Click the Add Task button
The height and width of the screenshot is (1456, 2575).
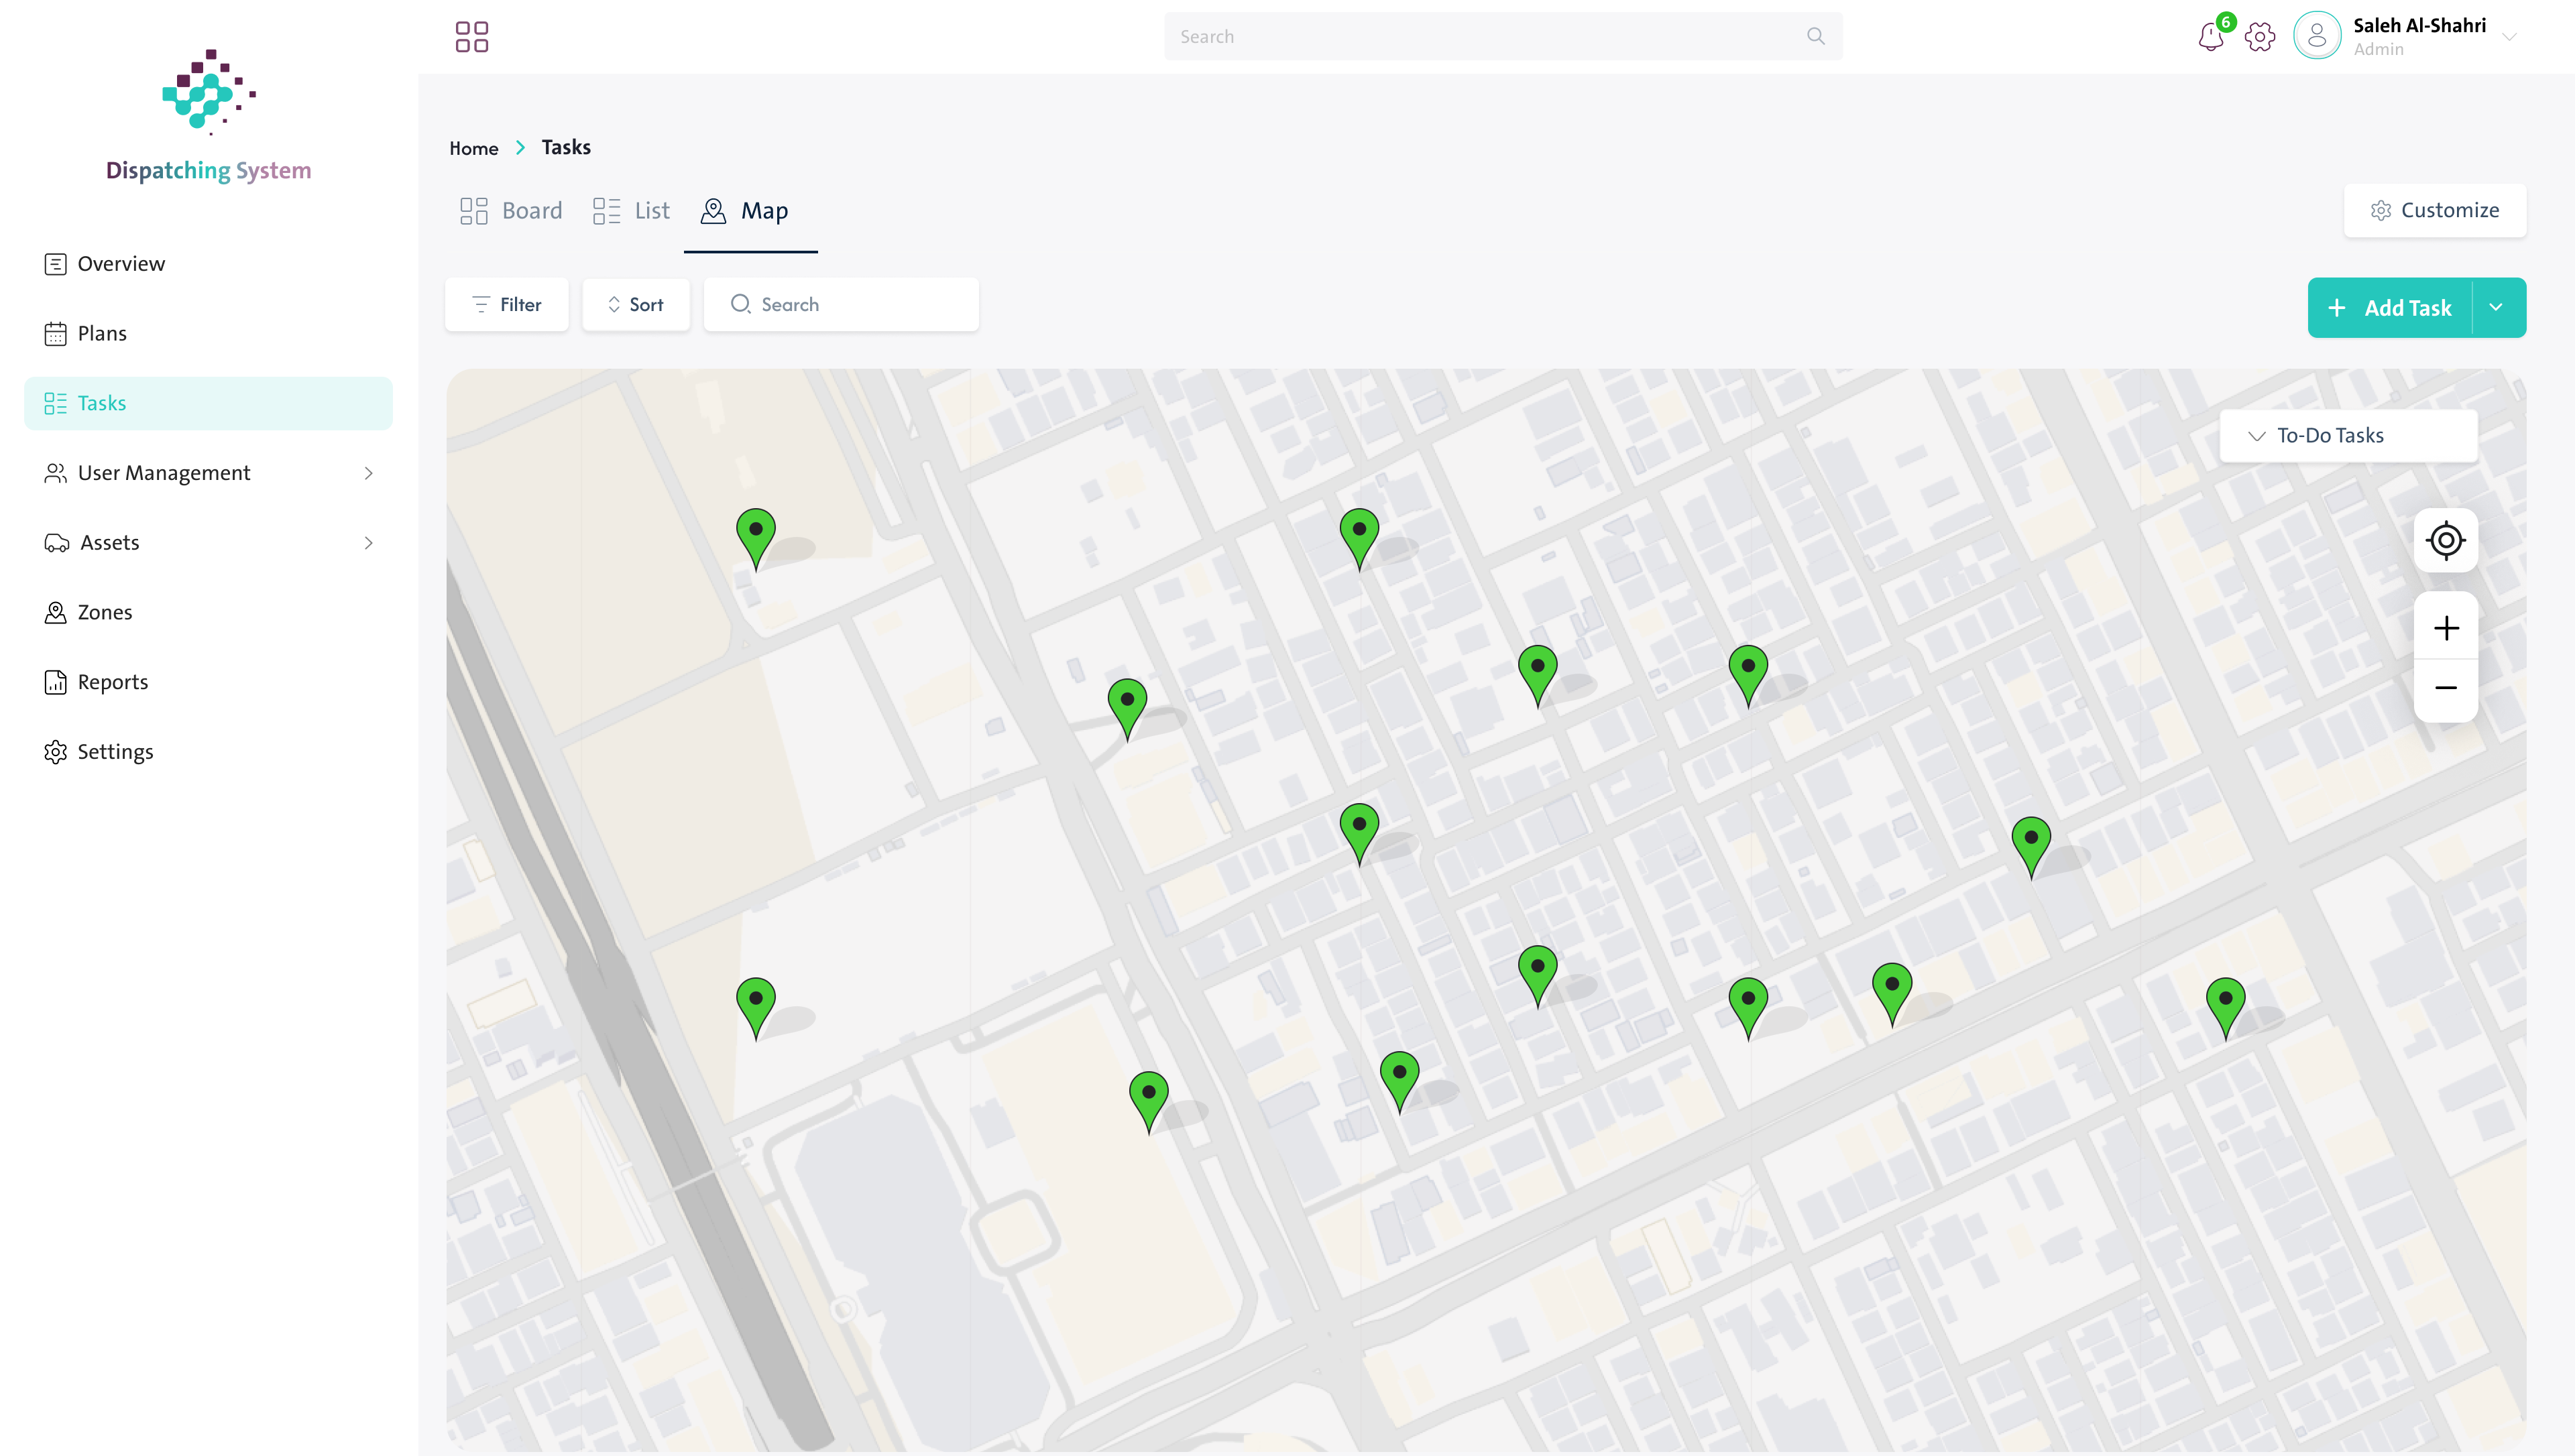(x=2390, y=307)
